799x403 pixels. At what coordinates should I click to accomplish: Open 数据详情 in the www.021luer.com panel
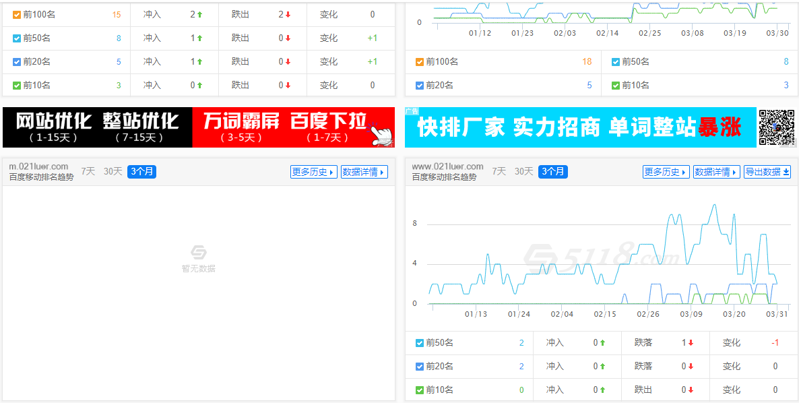coord(716,172)
